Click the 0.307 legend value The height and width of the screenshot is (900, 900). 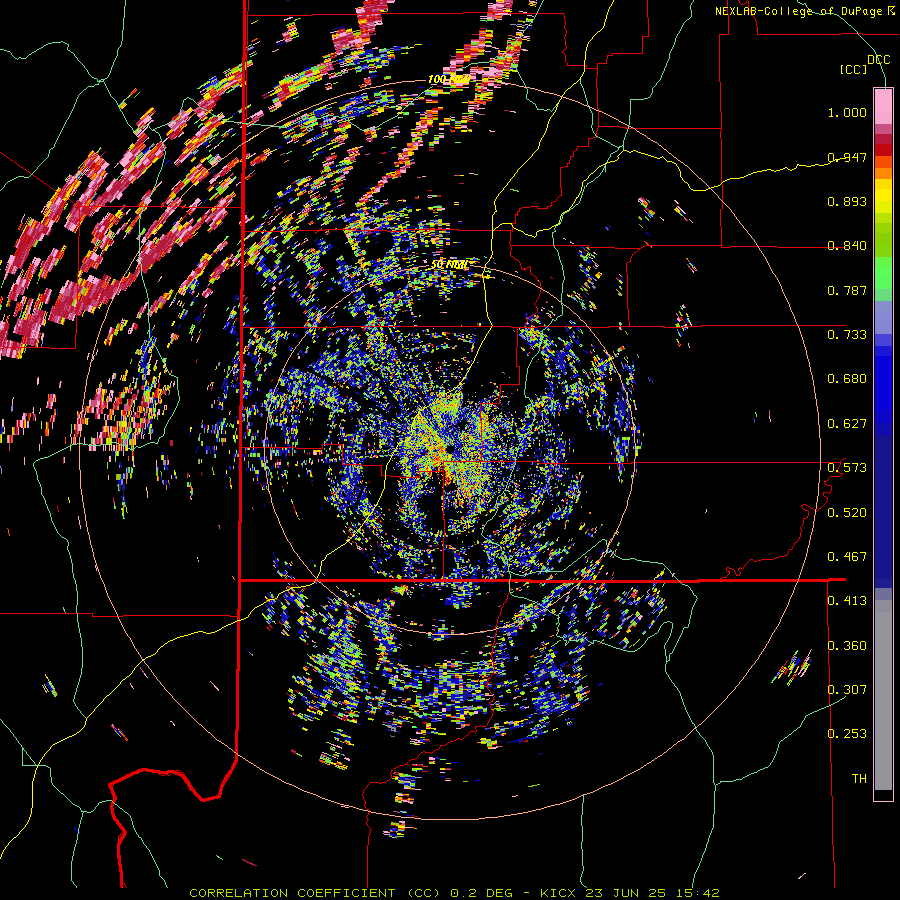pos(847,690)
